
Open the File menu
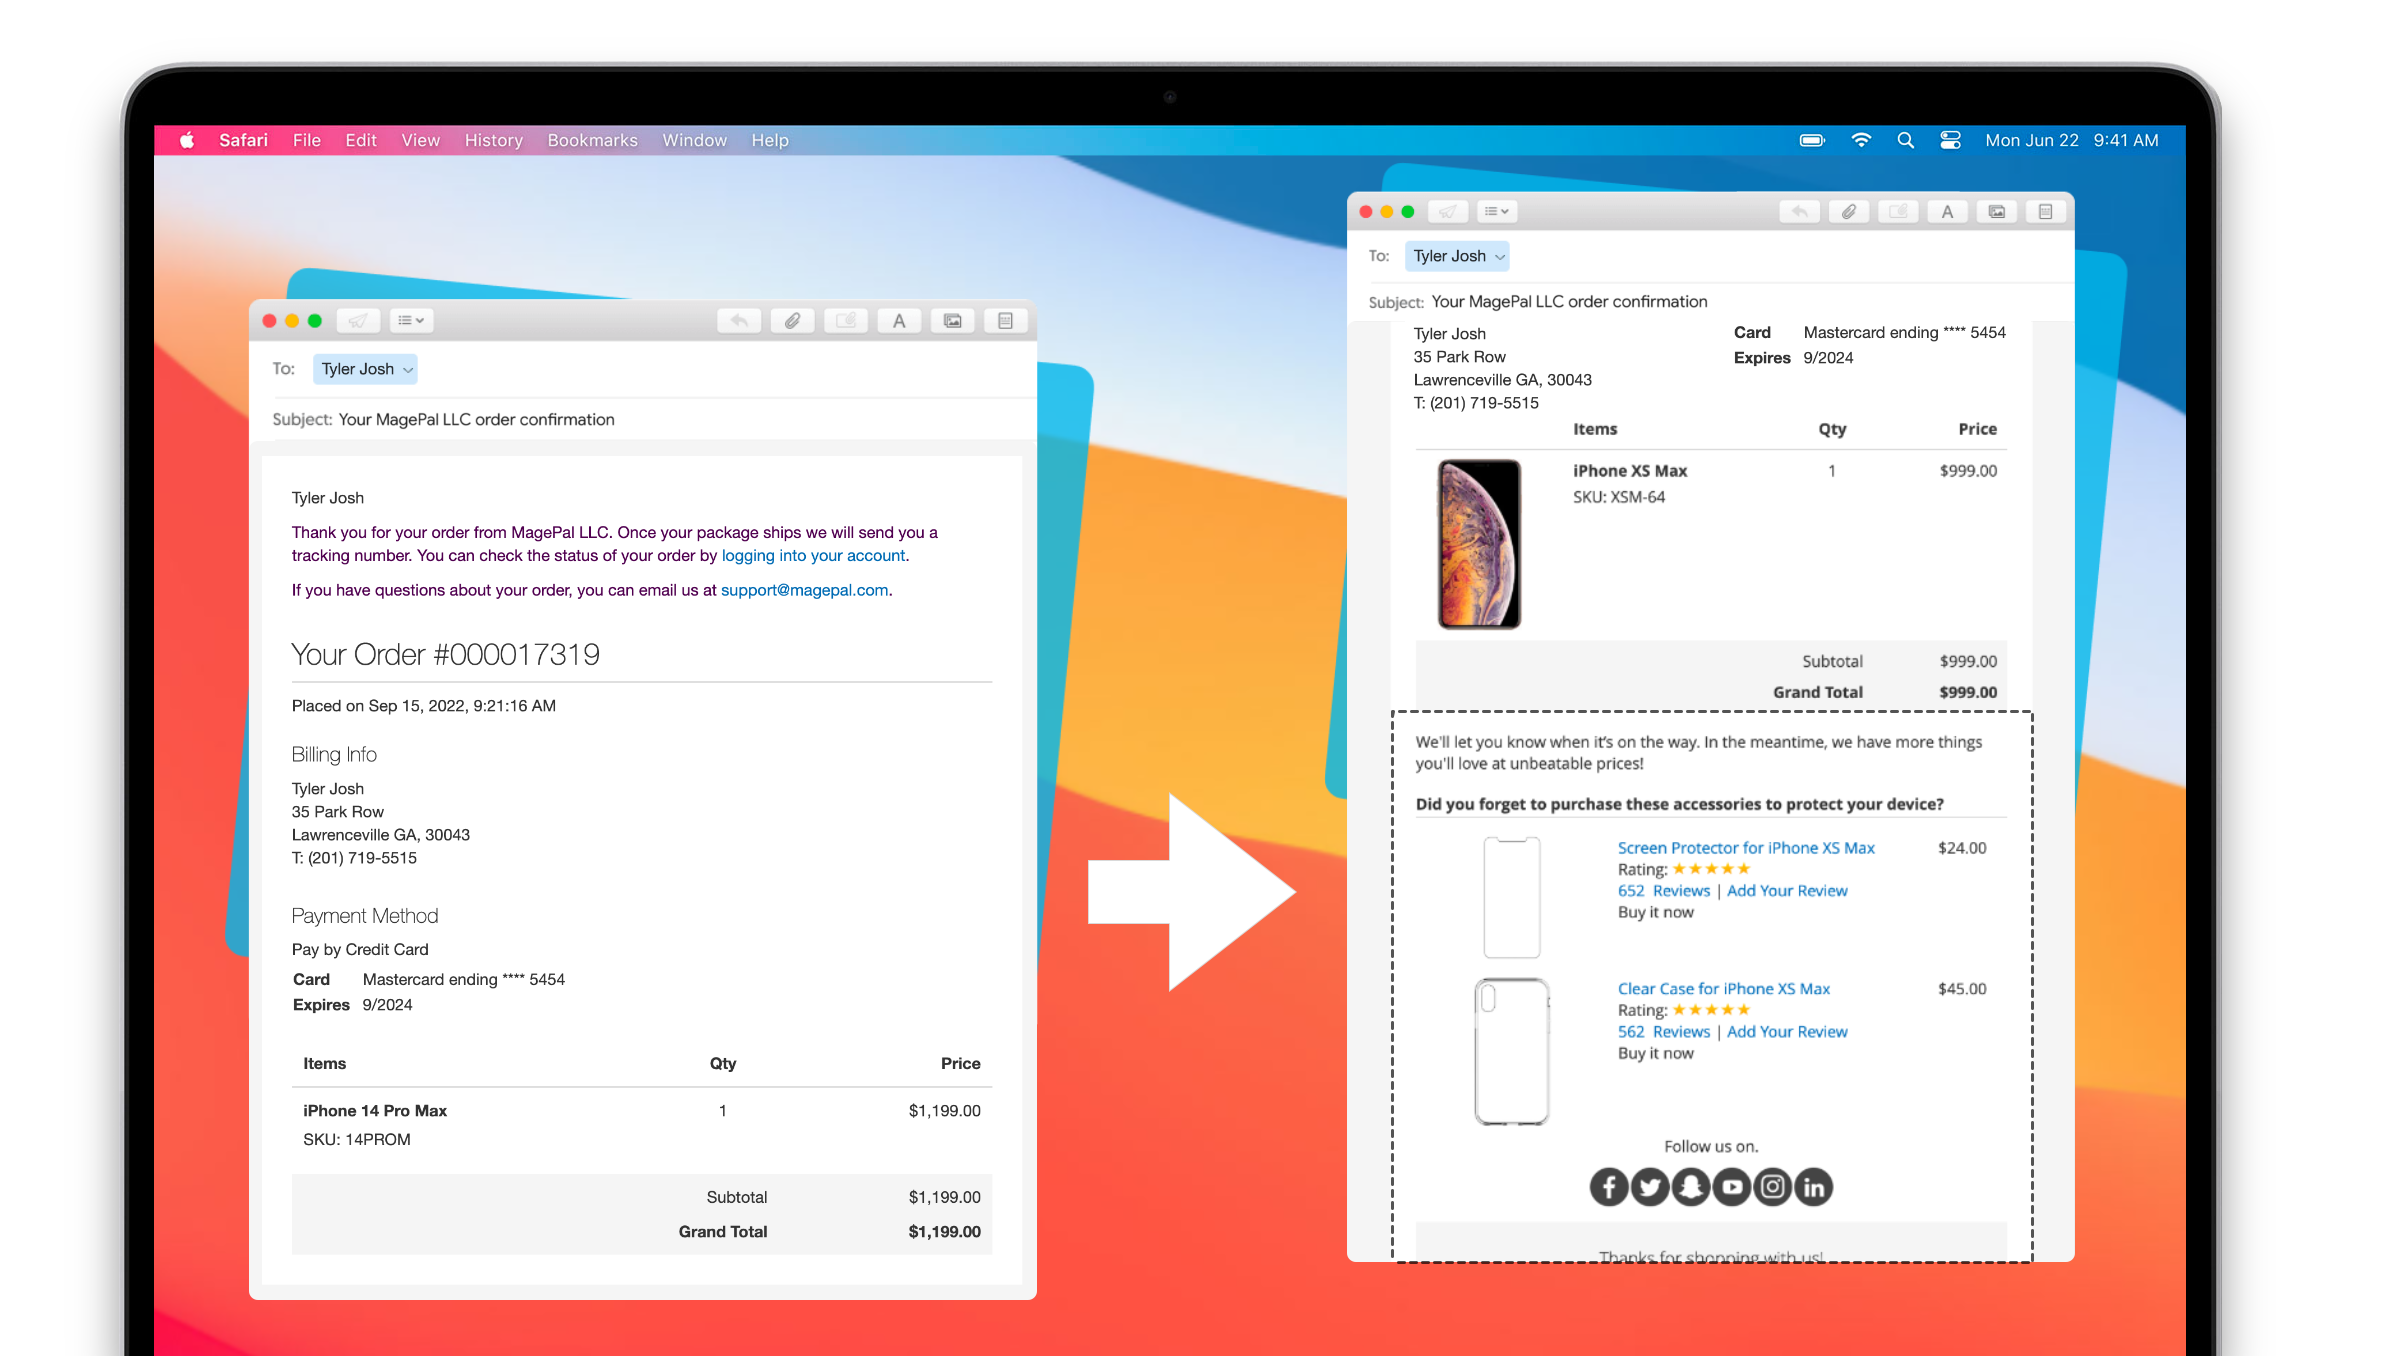[x=306, y=140]
